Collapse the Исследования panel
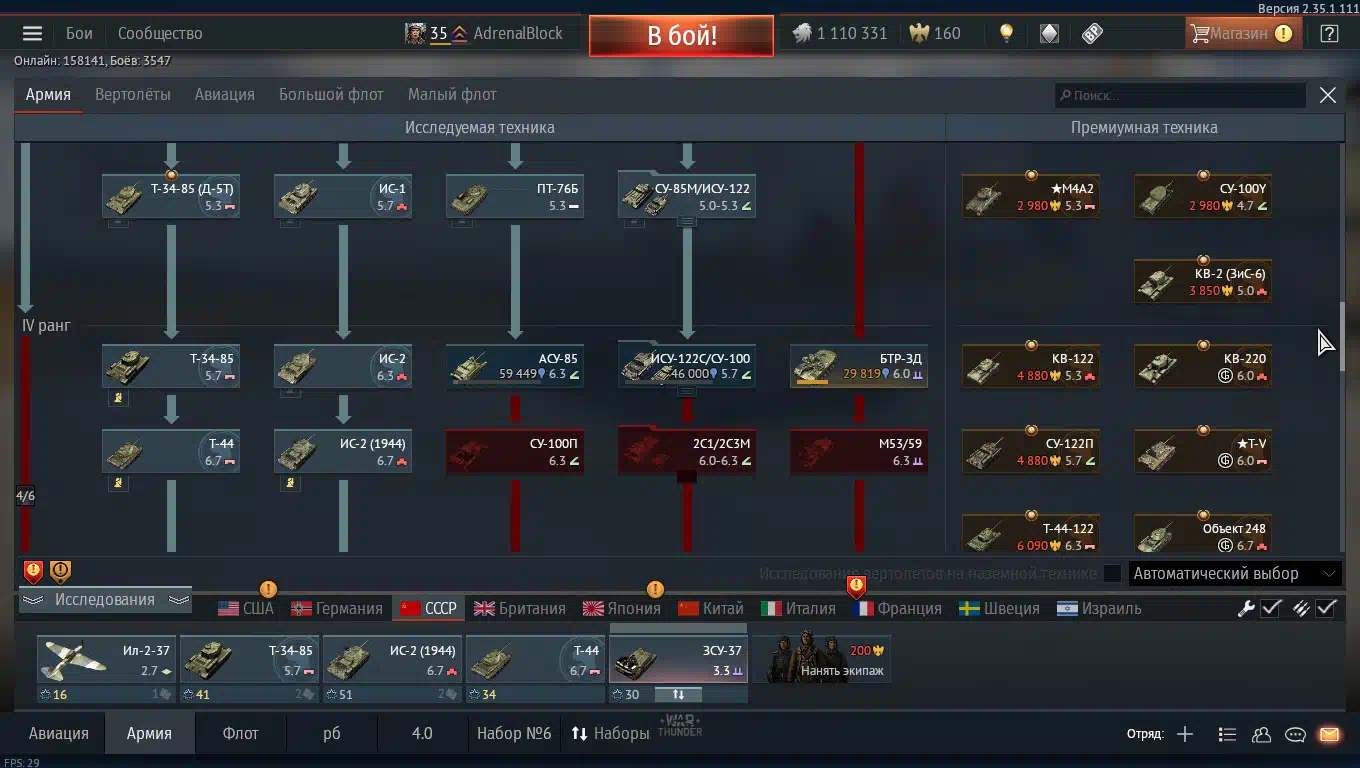 (x=105, y=600)
